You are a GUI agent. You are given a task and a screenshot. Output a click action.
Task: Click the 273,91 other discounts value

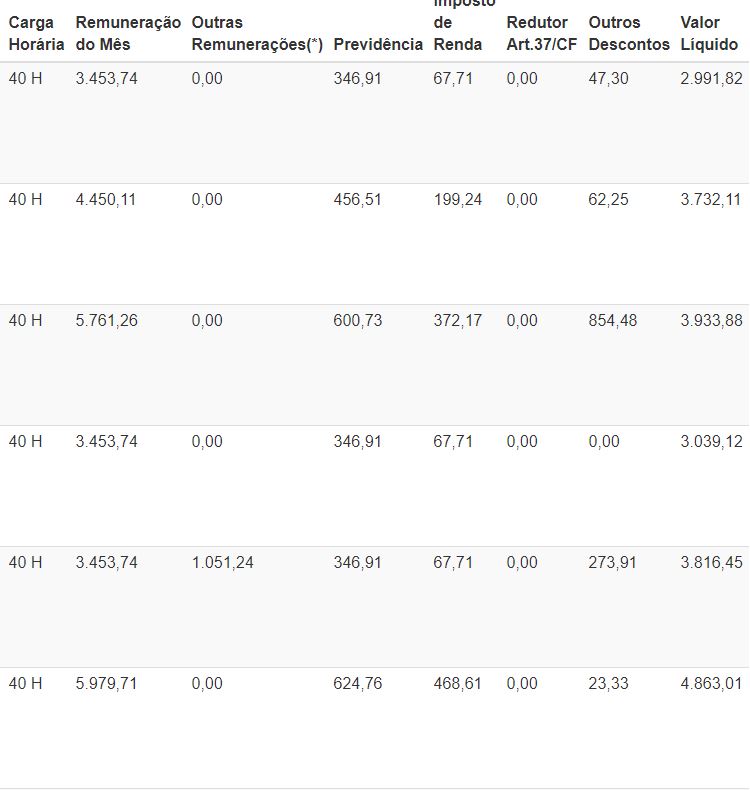pyautogui.click(x=612, y=563)
